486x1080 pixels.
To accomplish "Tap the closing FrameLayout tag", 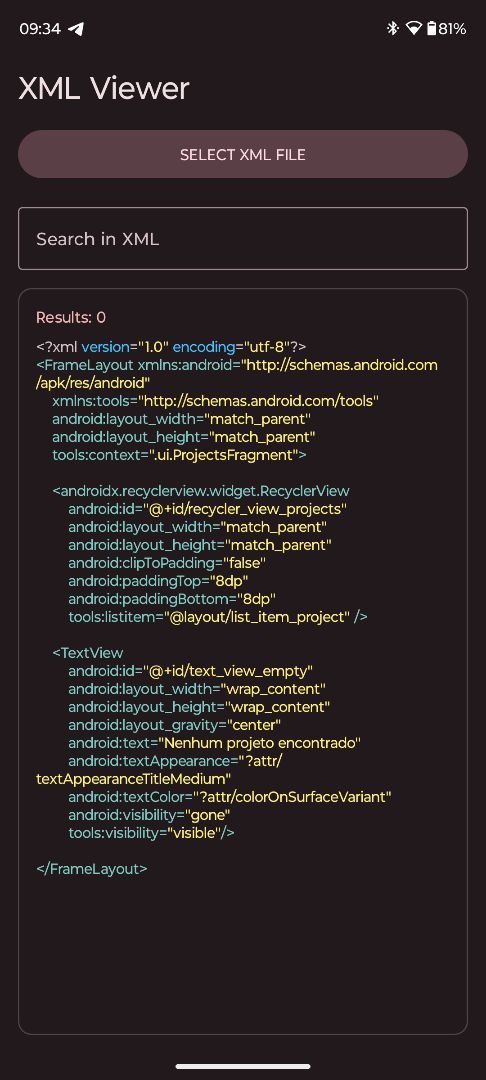I will [92, 869].
